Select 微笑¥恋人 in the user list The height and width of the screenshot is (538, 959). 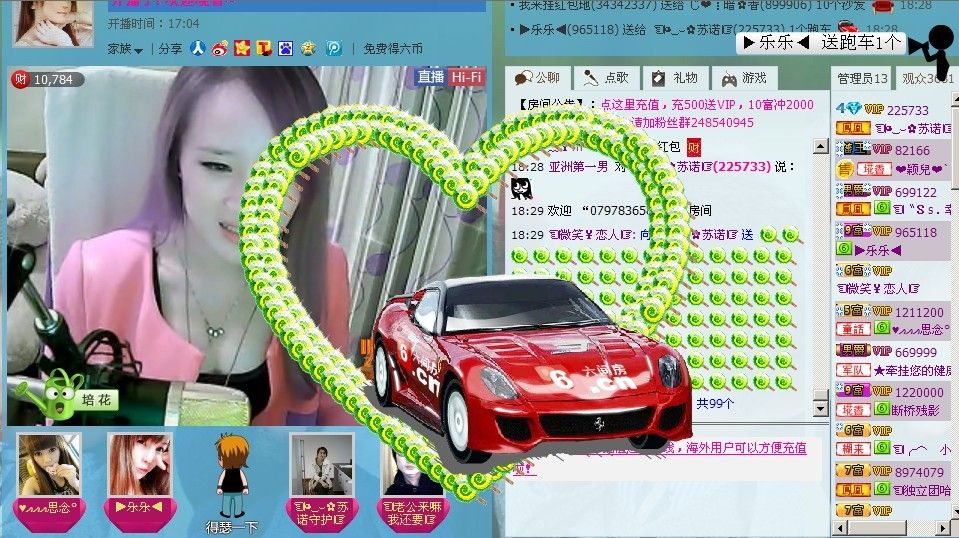coord(879,288)
